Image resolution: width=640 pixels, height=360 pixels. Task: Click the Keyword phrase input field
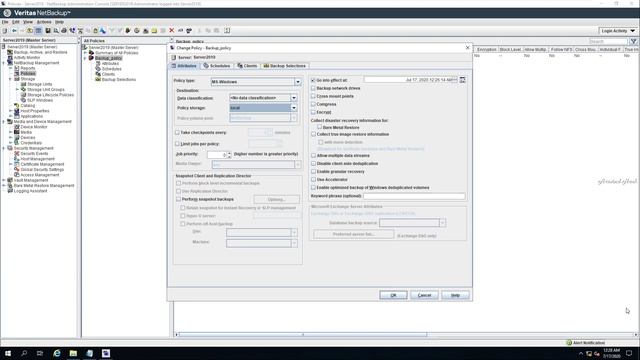414,196
